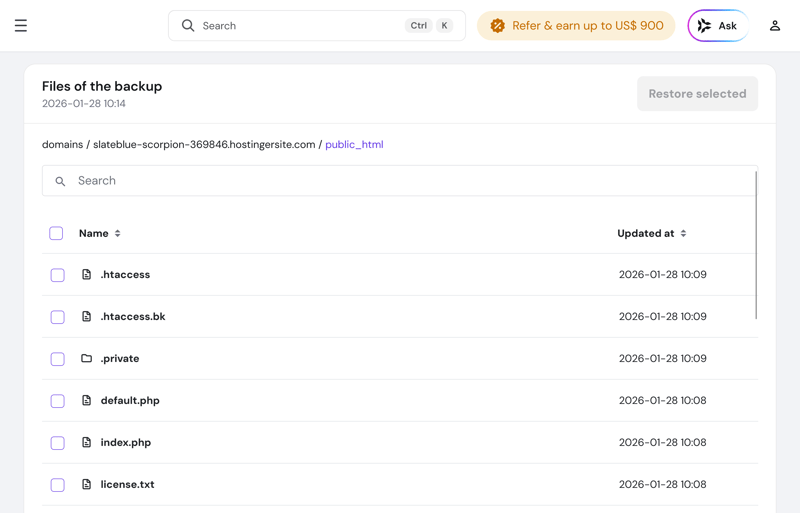Focus the backup files search field
The width and height of the screenshot is (800, 513).
400,181
